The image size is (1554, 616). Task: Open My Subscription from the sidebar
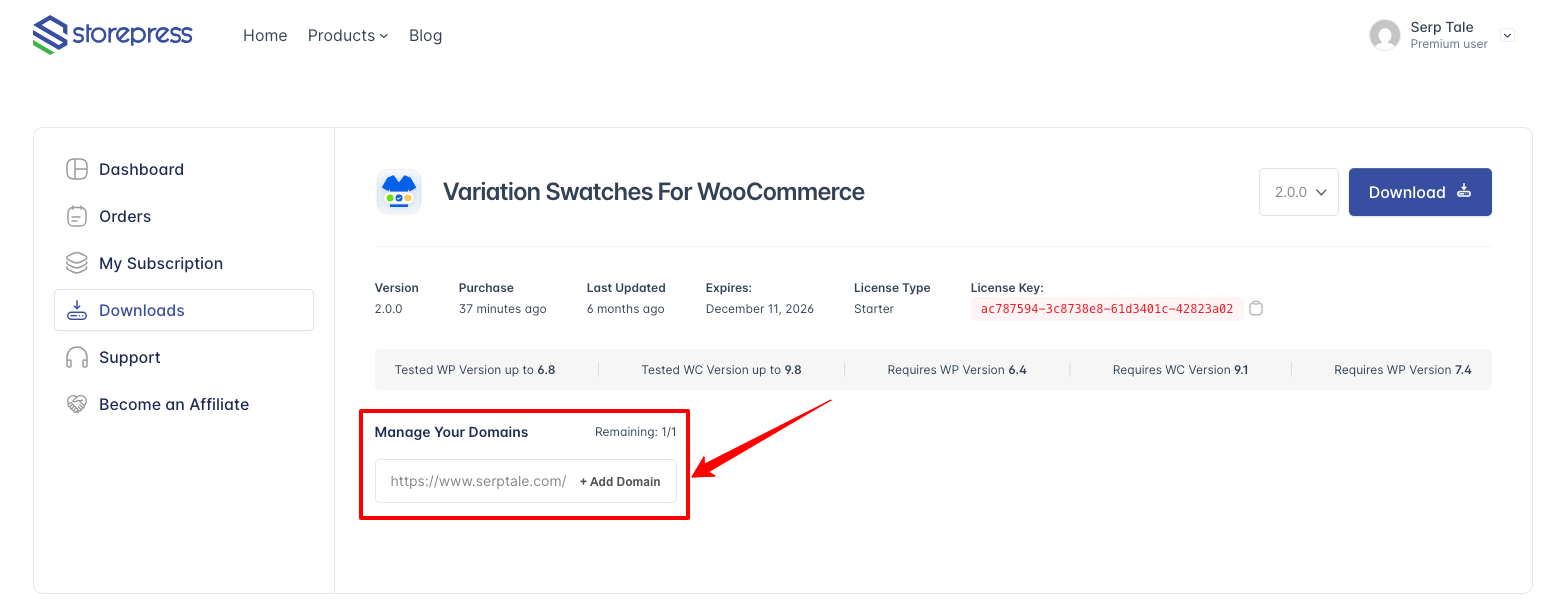coord(160,263)
